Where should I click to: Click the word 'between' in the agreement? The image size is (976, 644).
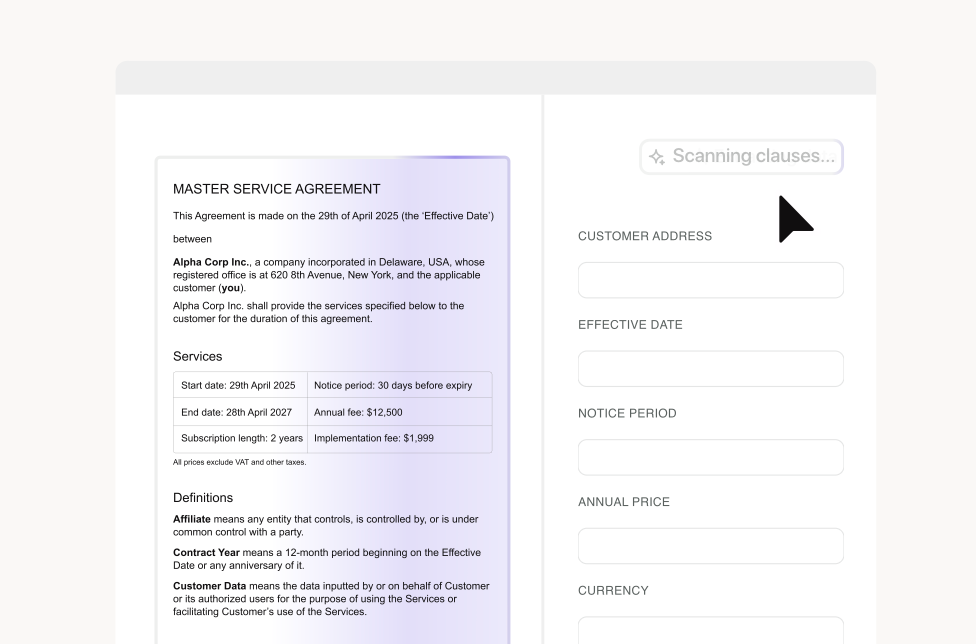click(x=192, y=239)
